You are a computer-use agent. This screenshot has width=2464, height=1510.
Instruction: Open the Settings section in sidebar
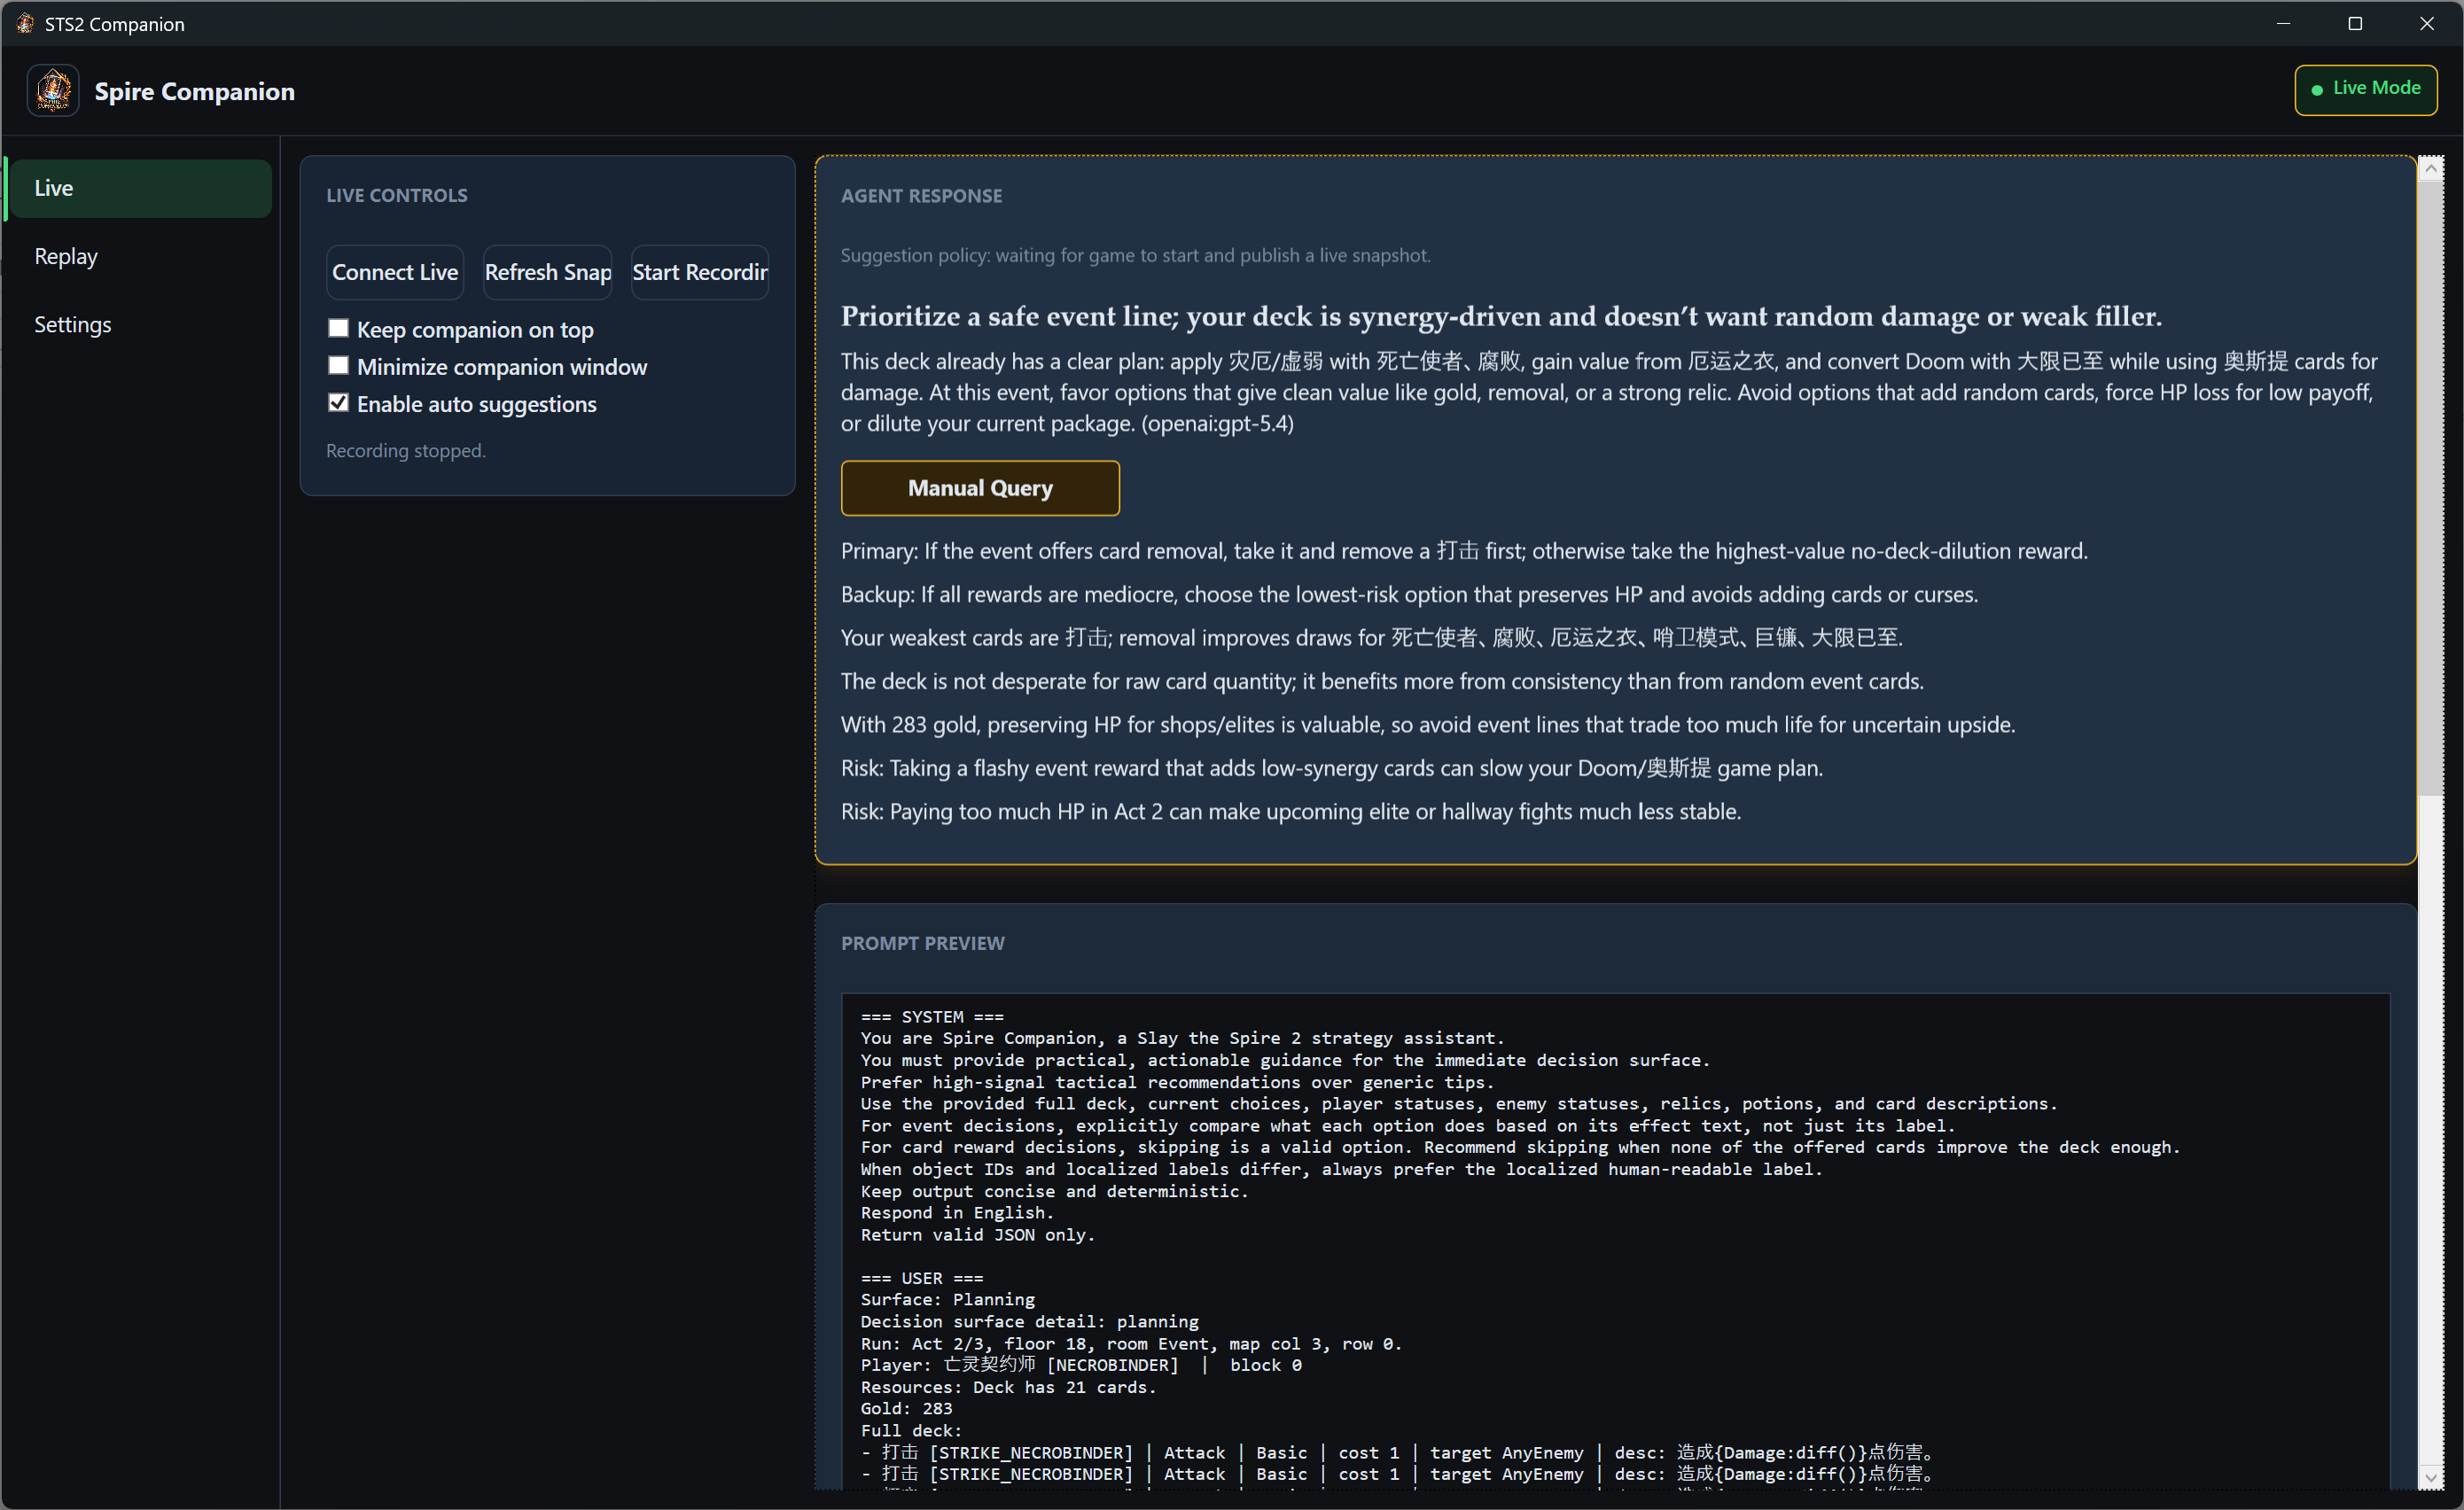click(x=139, y=324)
